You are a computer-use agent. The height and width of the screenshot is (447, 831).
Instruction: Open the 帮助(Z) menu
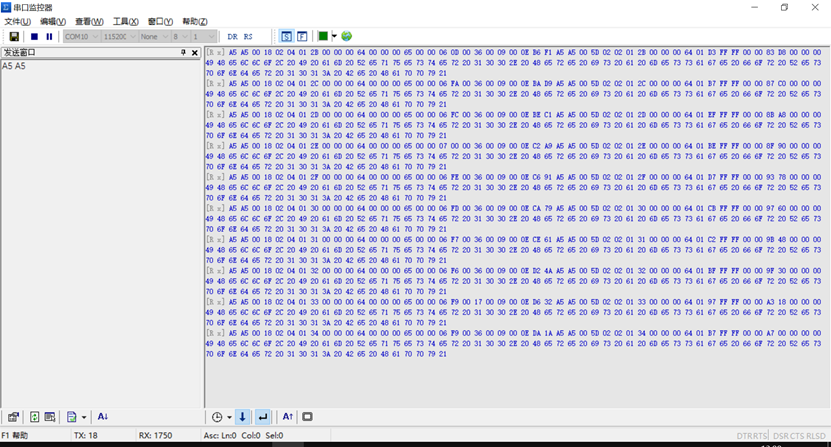195,22
